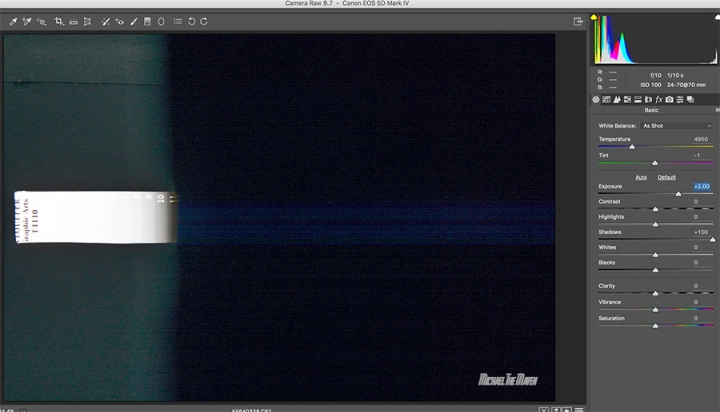Click the Temperature value field 4950
Image resolution: width=720 pixels, height=412 pixels.
click(700, 139)
